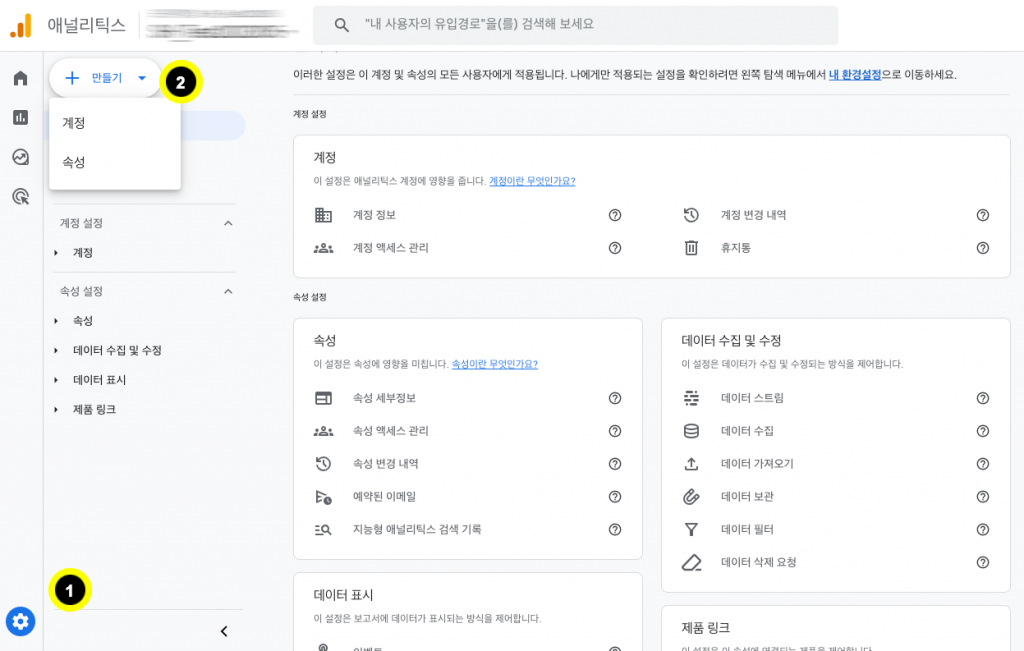
Task: Click the 데이터 필터 funnel icon
Action: click(x=691, y=530)
